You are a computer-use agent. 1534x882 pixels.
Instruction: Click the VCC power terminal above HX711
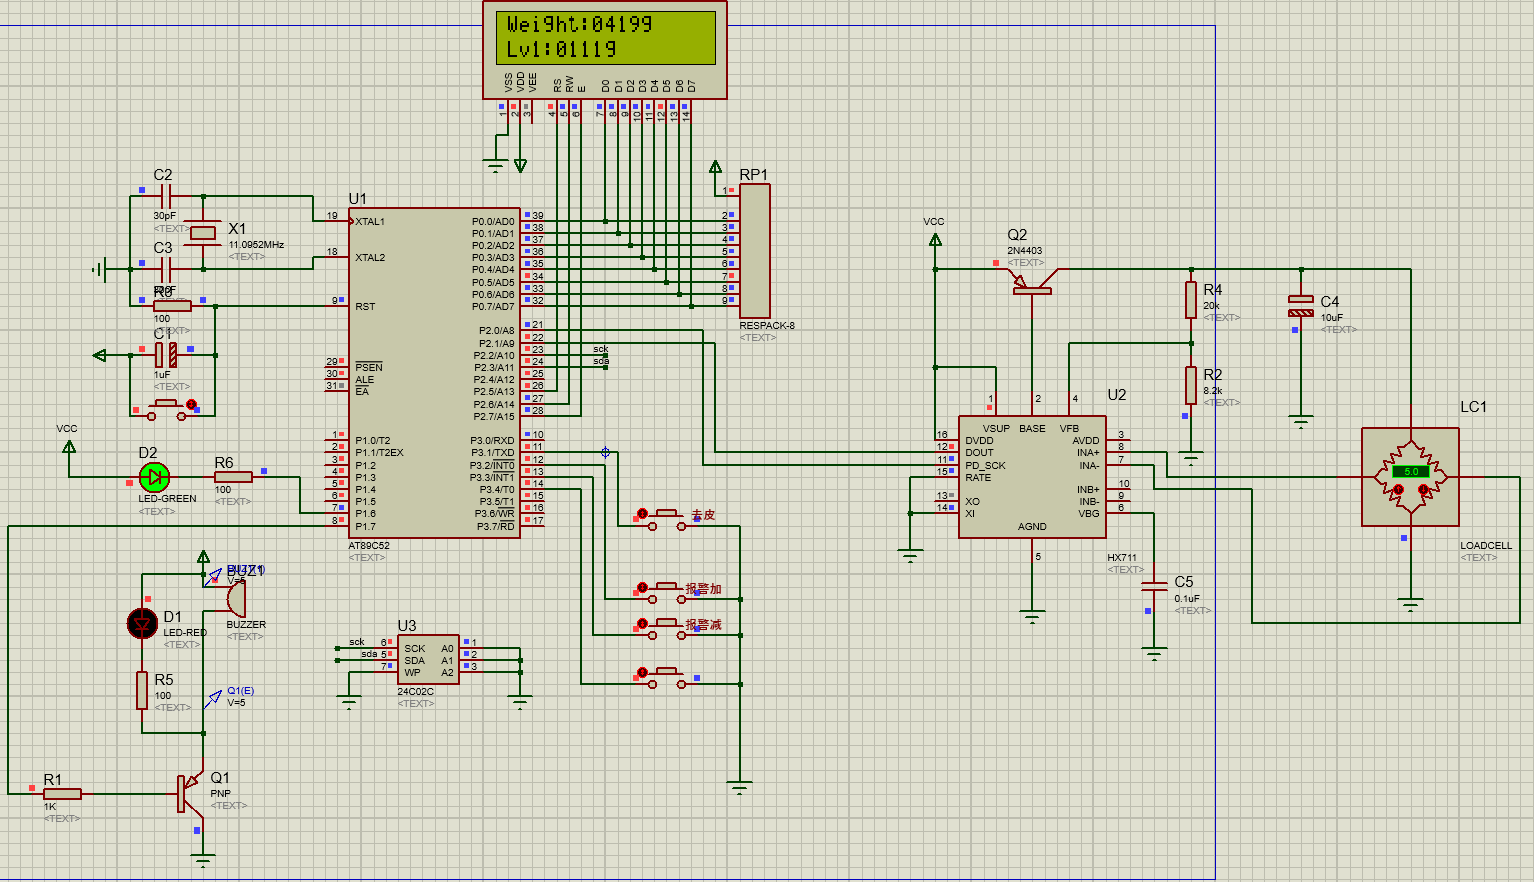pyautogui.click(x=935, y=239)
